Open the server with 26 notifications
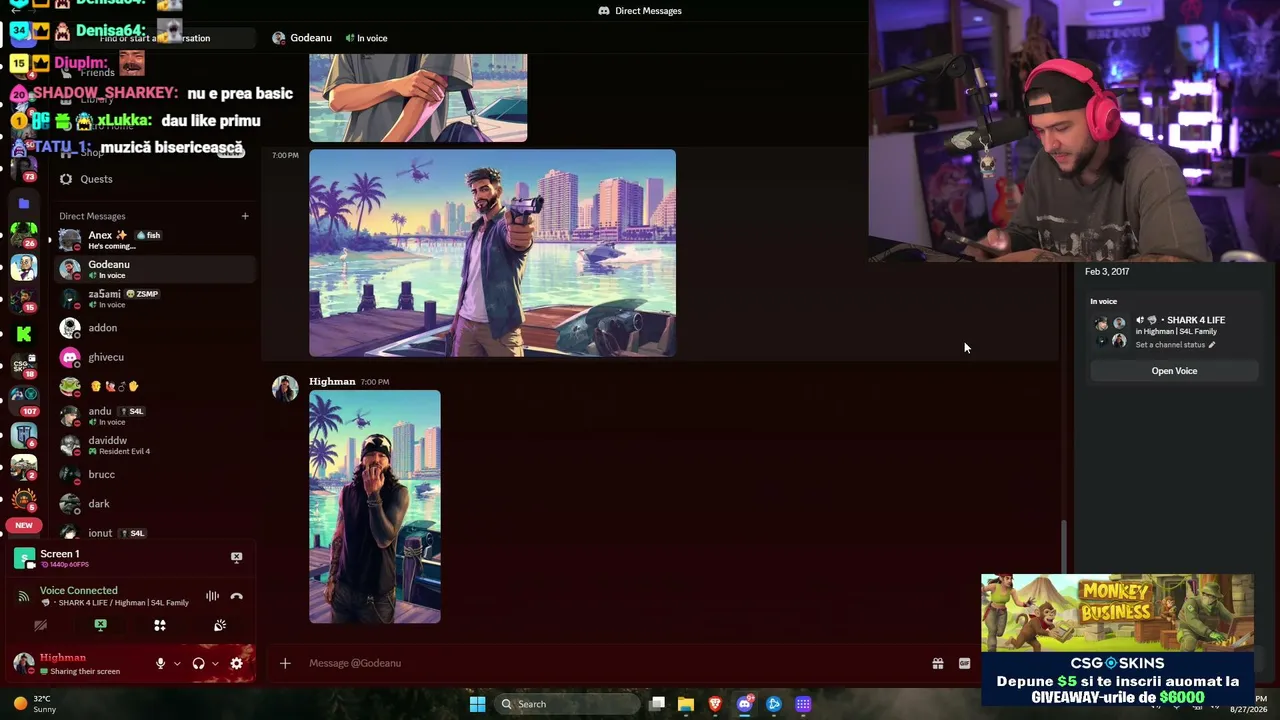The height and width of the screenshot is (720, 1280). click(x=24, y=236)
